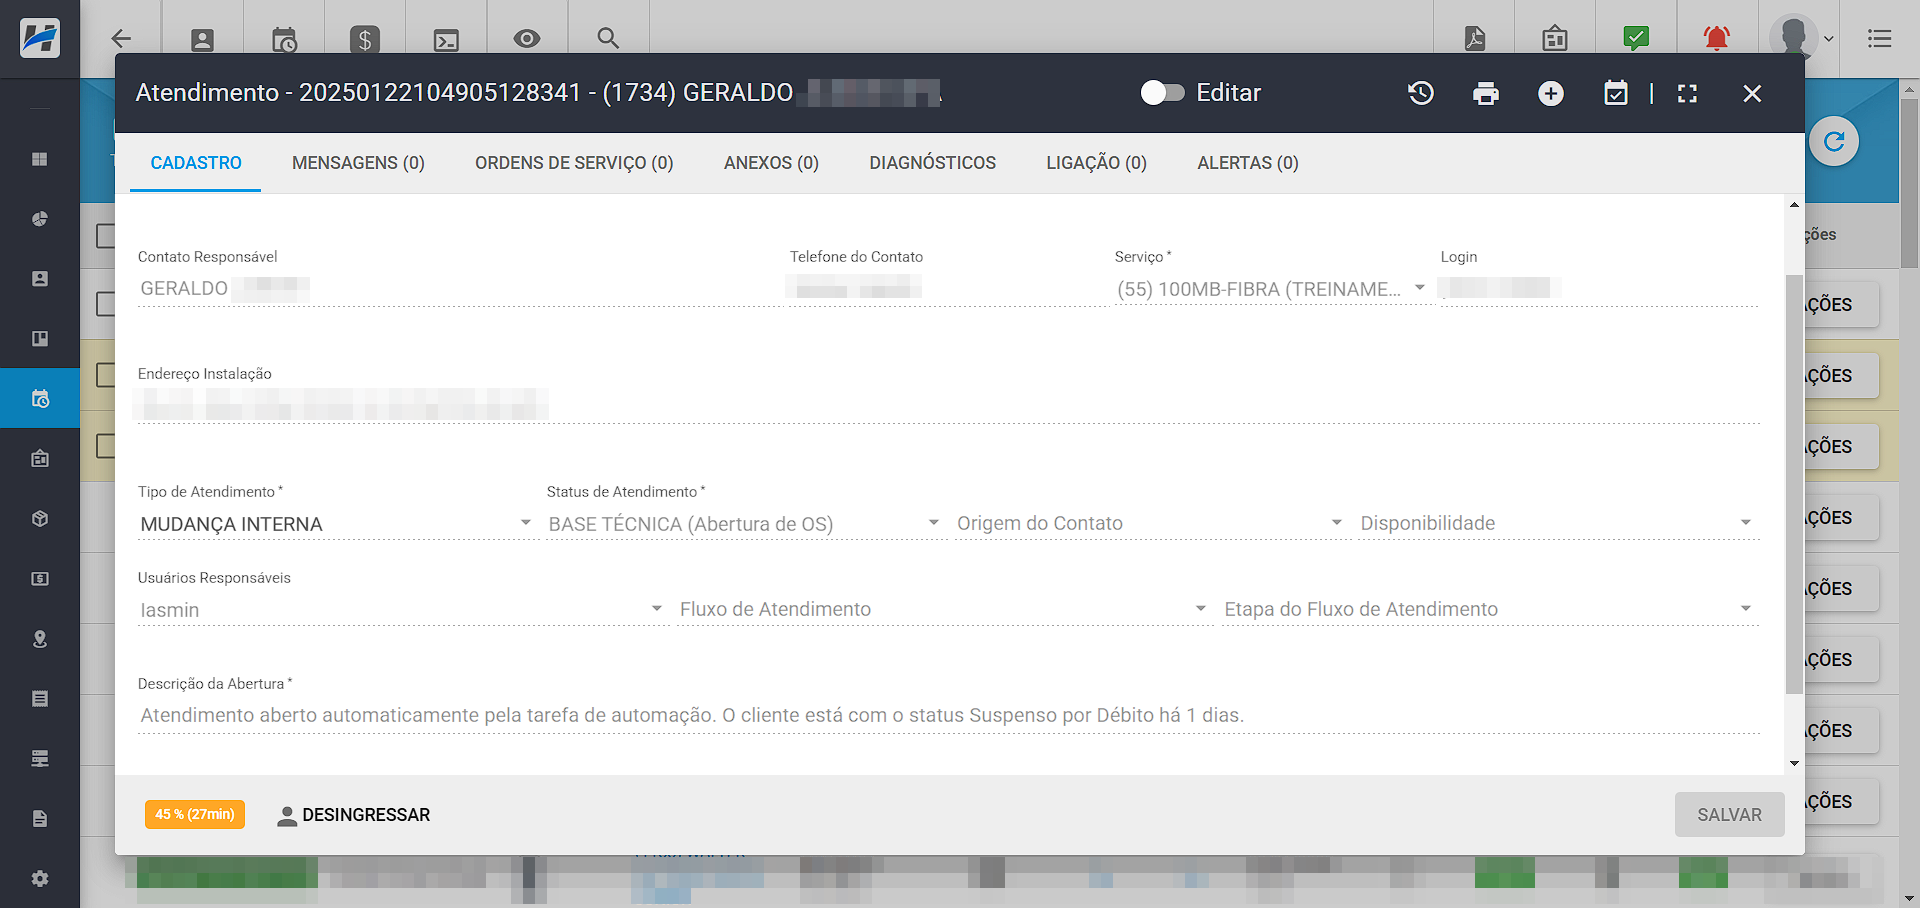This screenshot has height=908, width=1920.
Task: Open the Status de Atendimento dropdown
Action: (744, 524)
